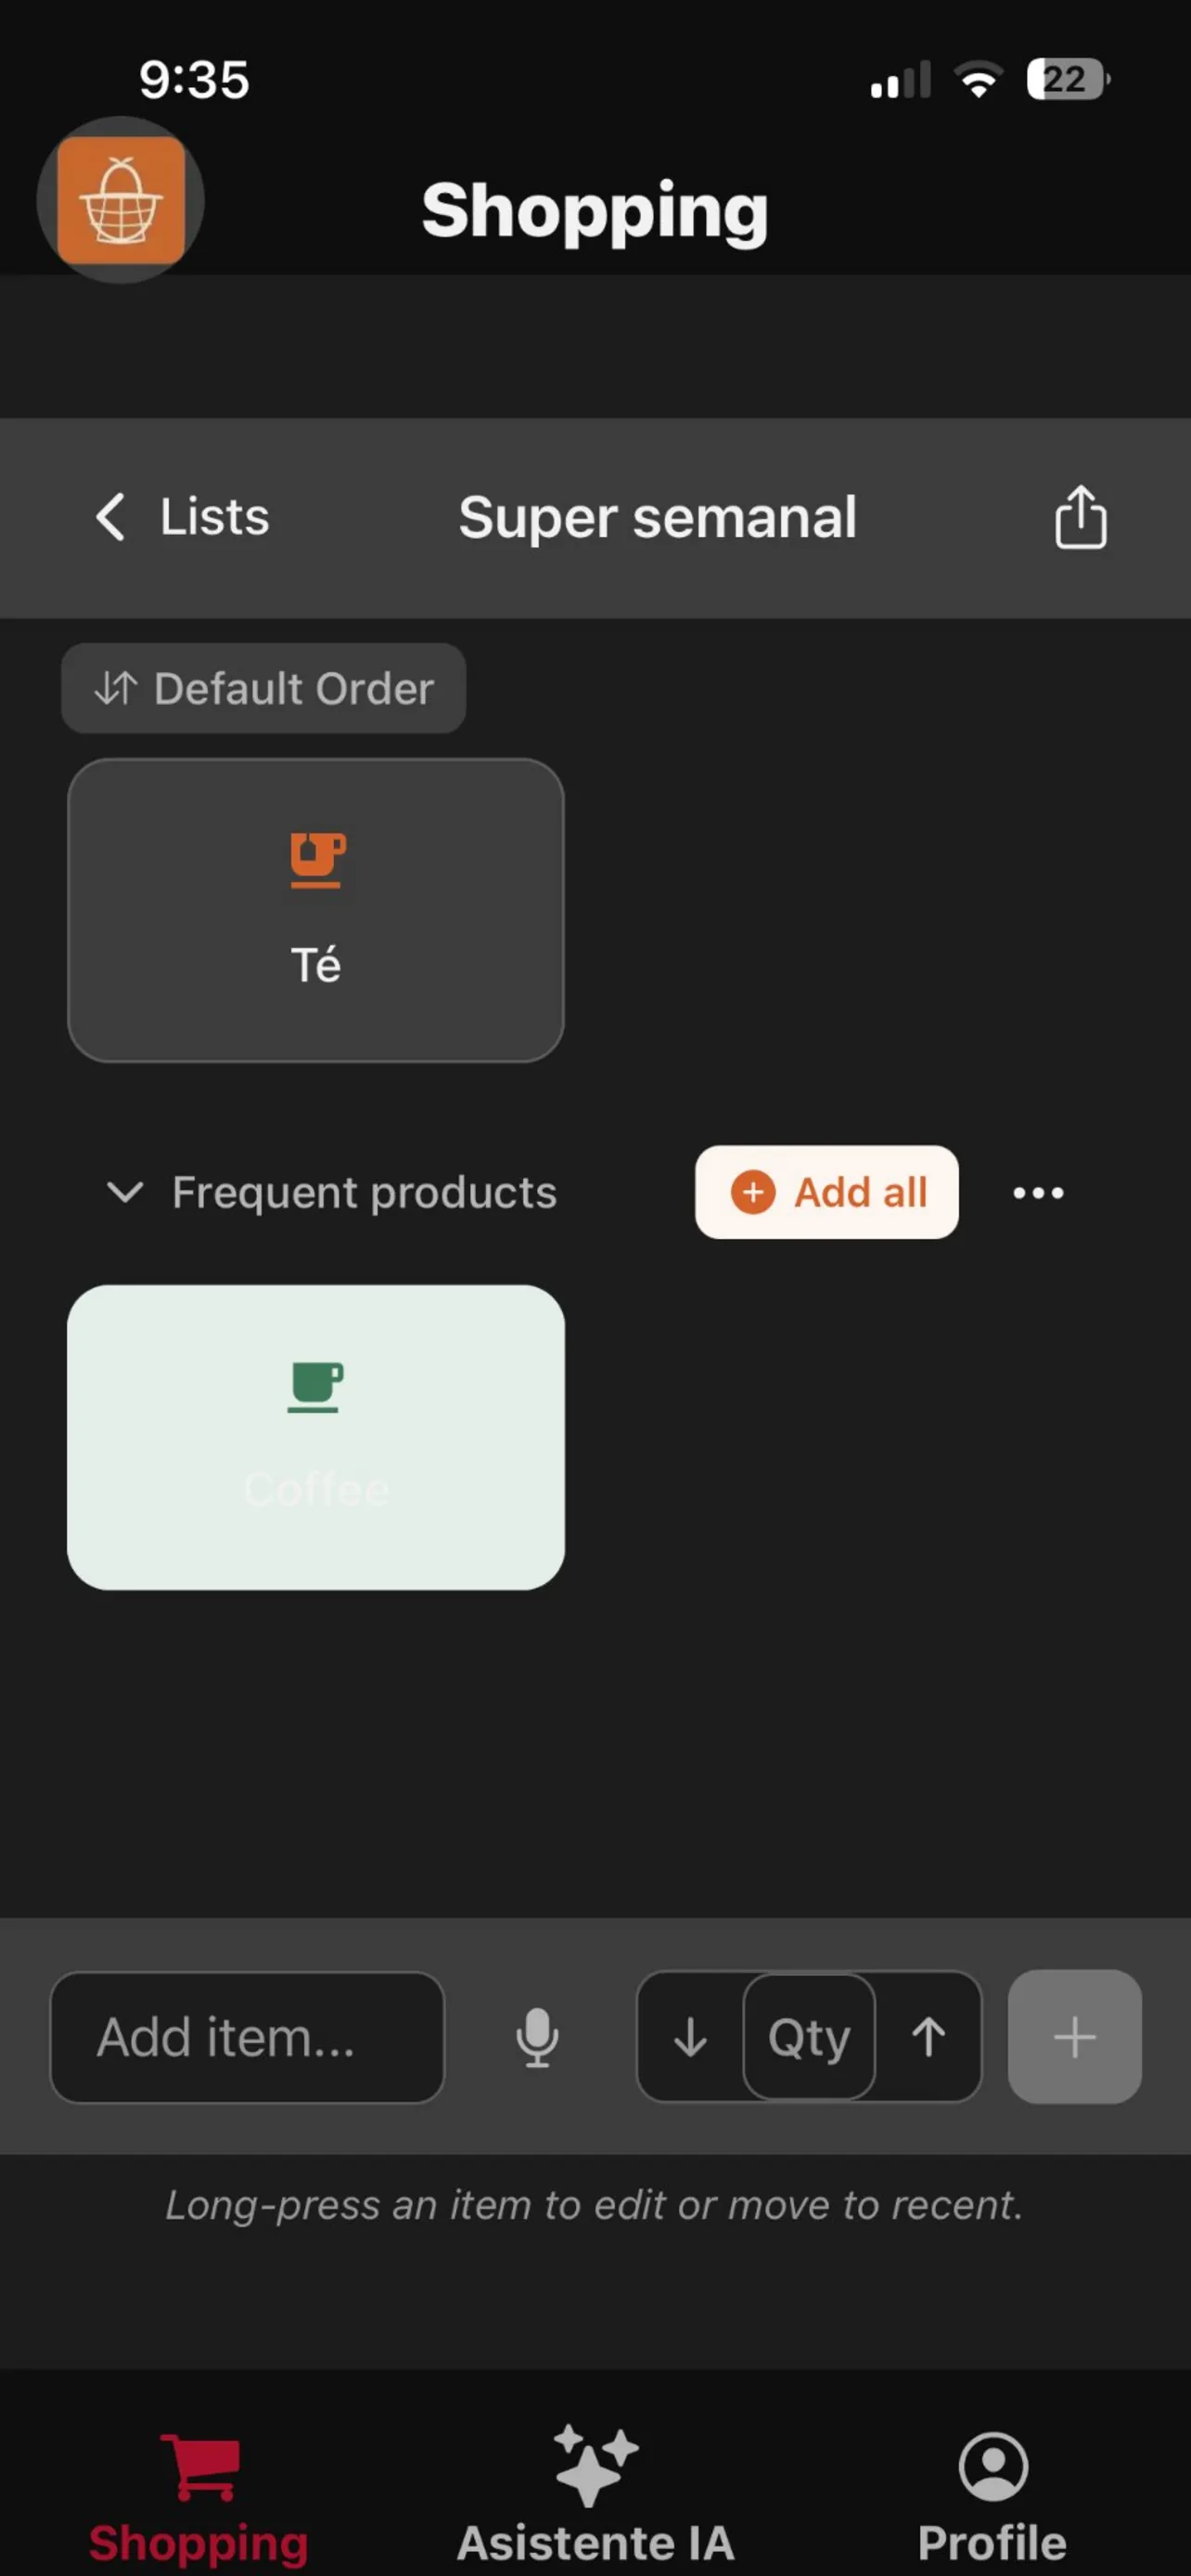Open the frequent products options menu

[1037, 1193]
